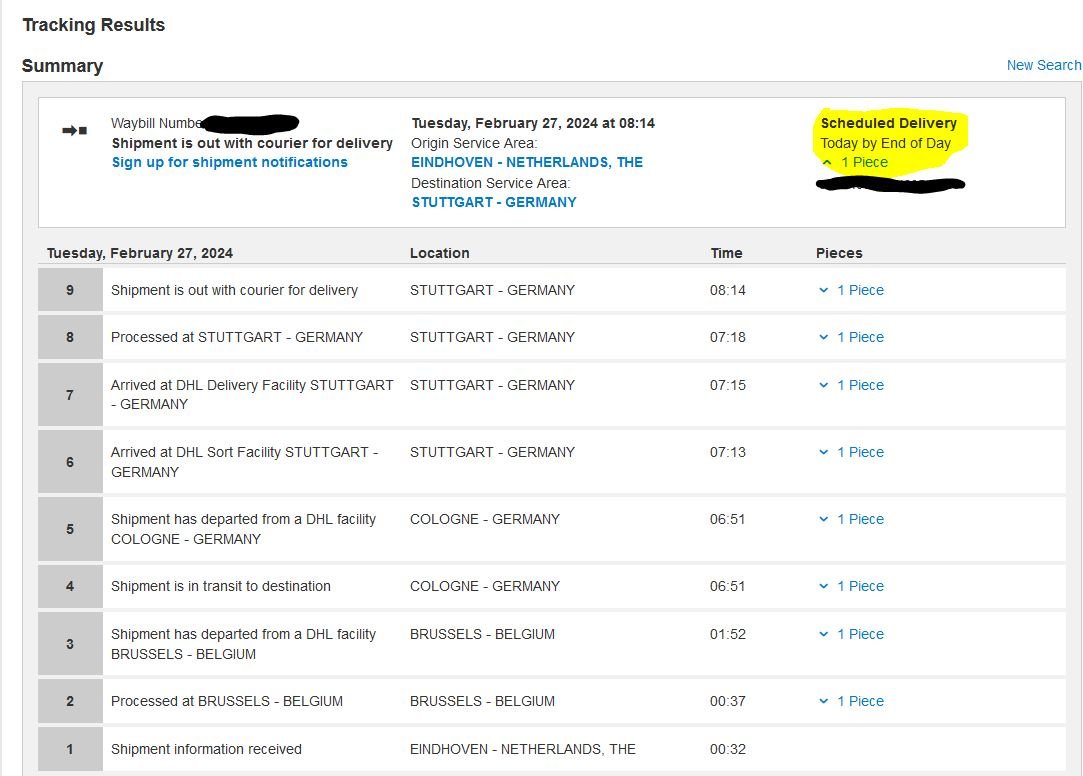Expand 1 Piece for departed COLOGNE facility row
The width and height of the screenshot is (1083, 776).
coord(851,519)
